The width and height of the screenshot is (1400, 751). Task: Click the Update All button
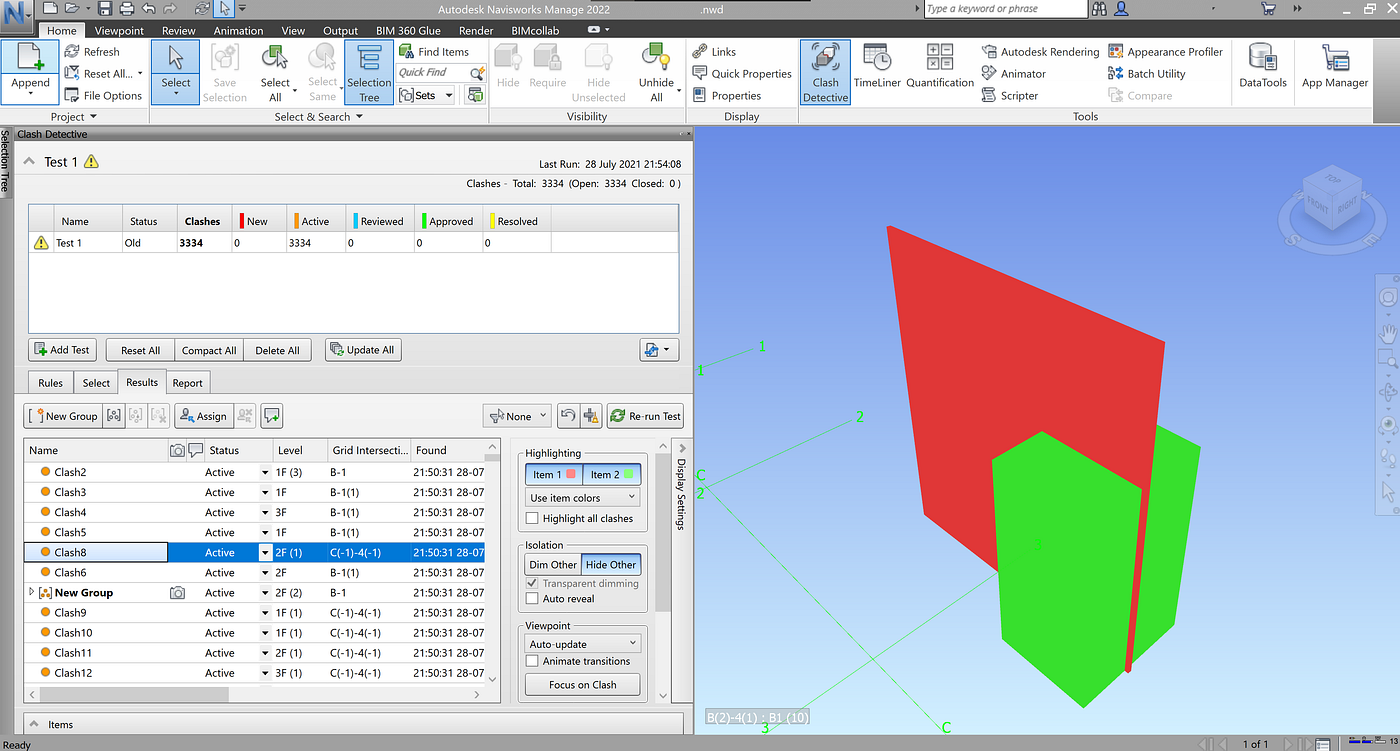pos(363,350)
